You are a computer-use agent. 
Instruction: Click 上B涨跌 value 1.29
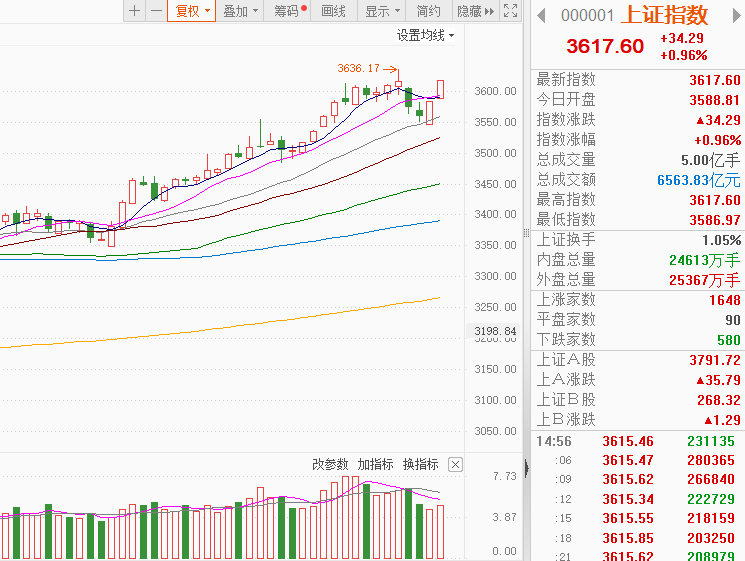[722, 420]
